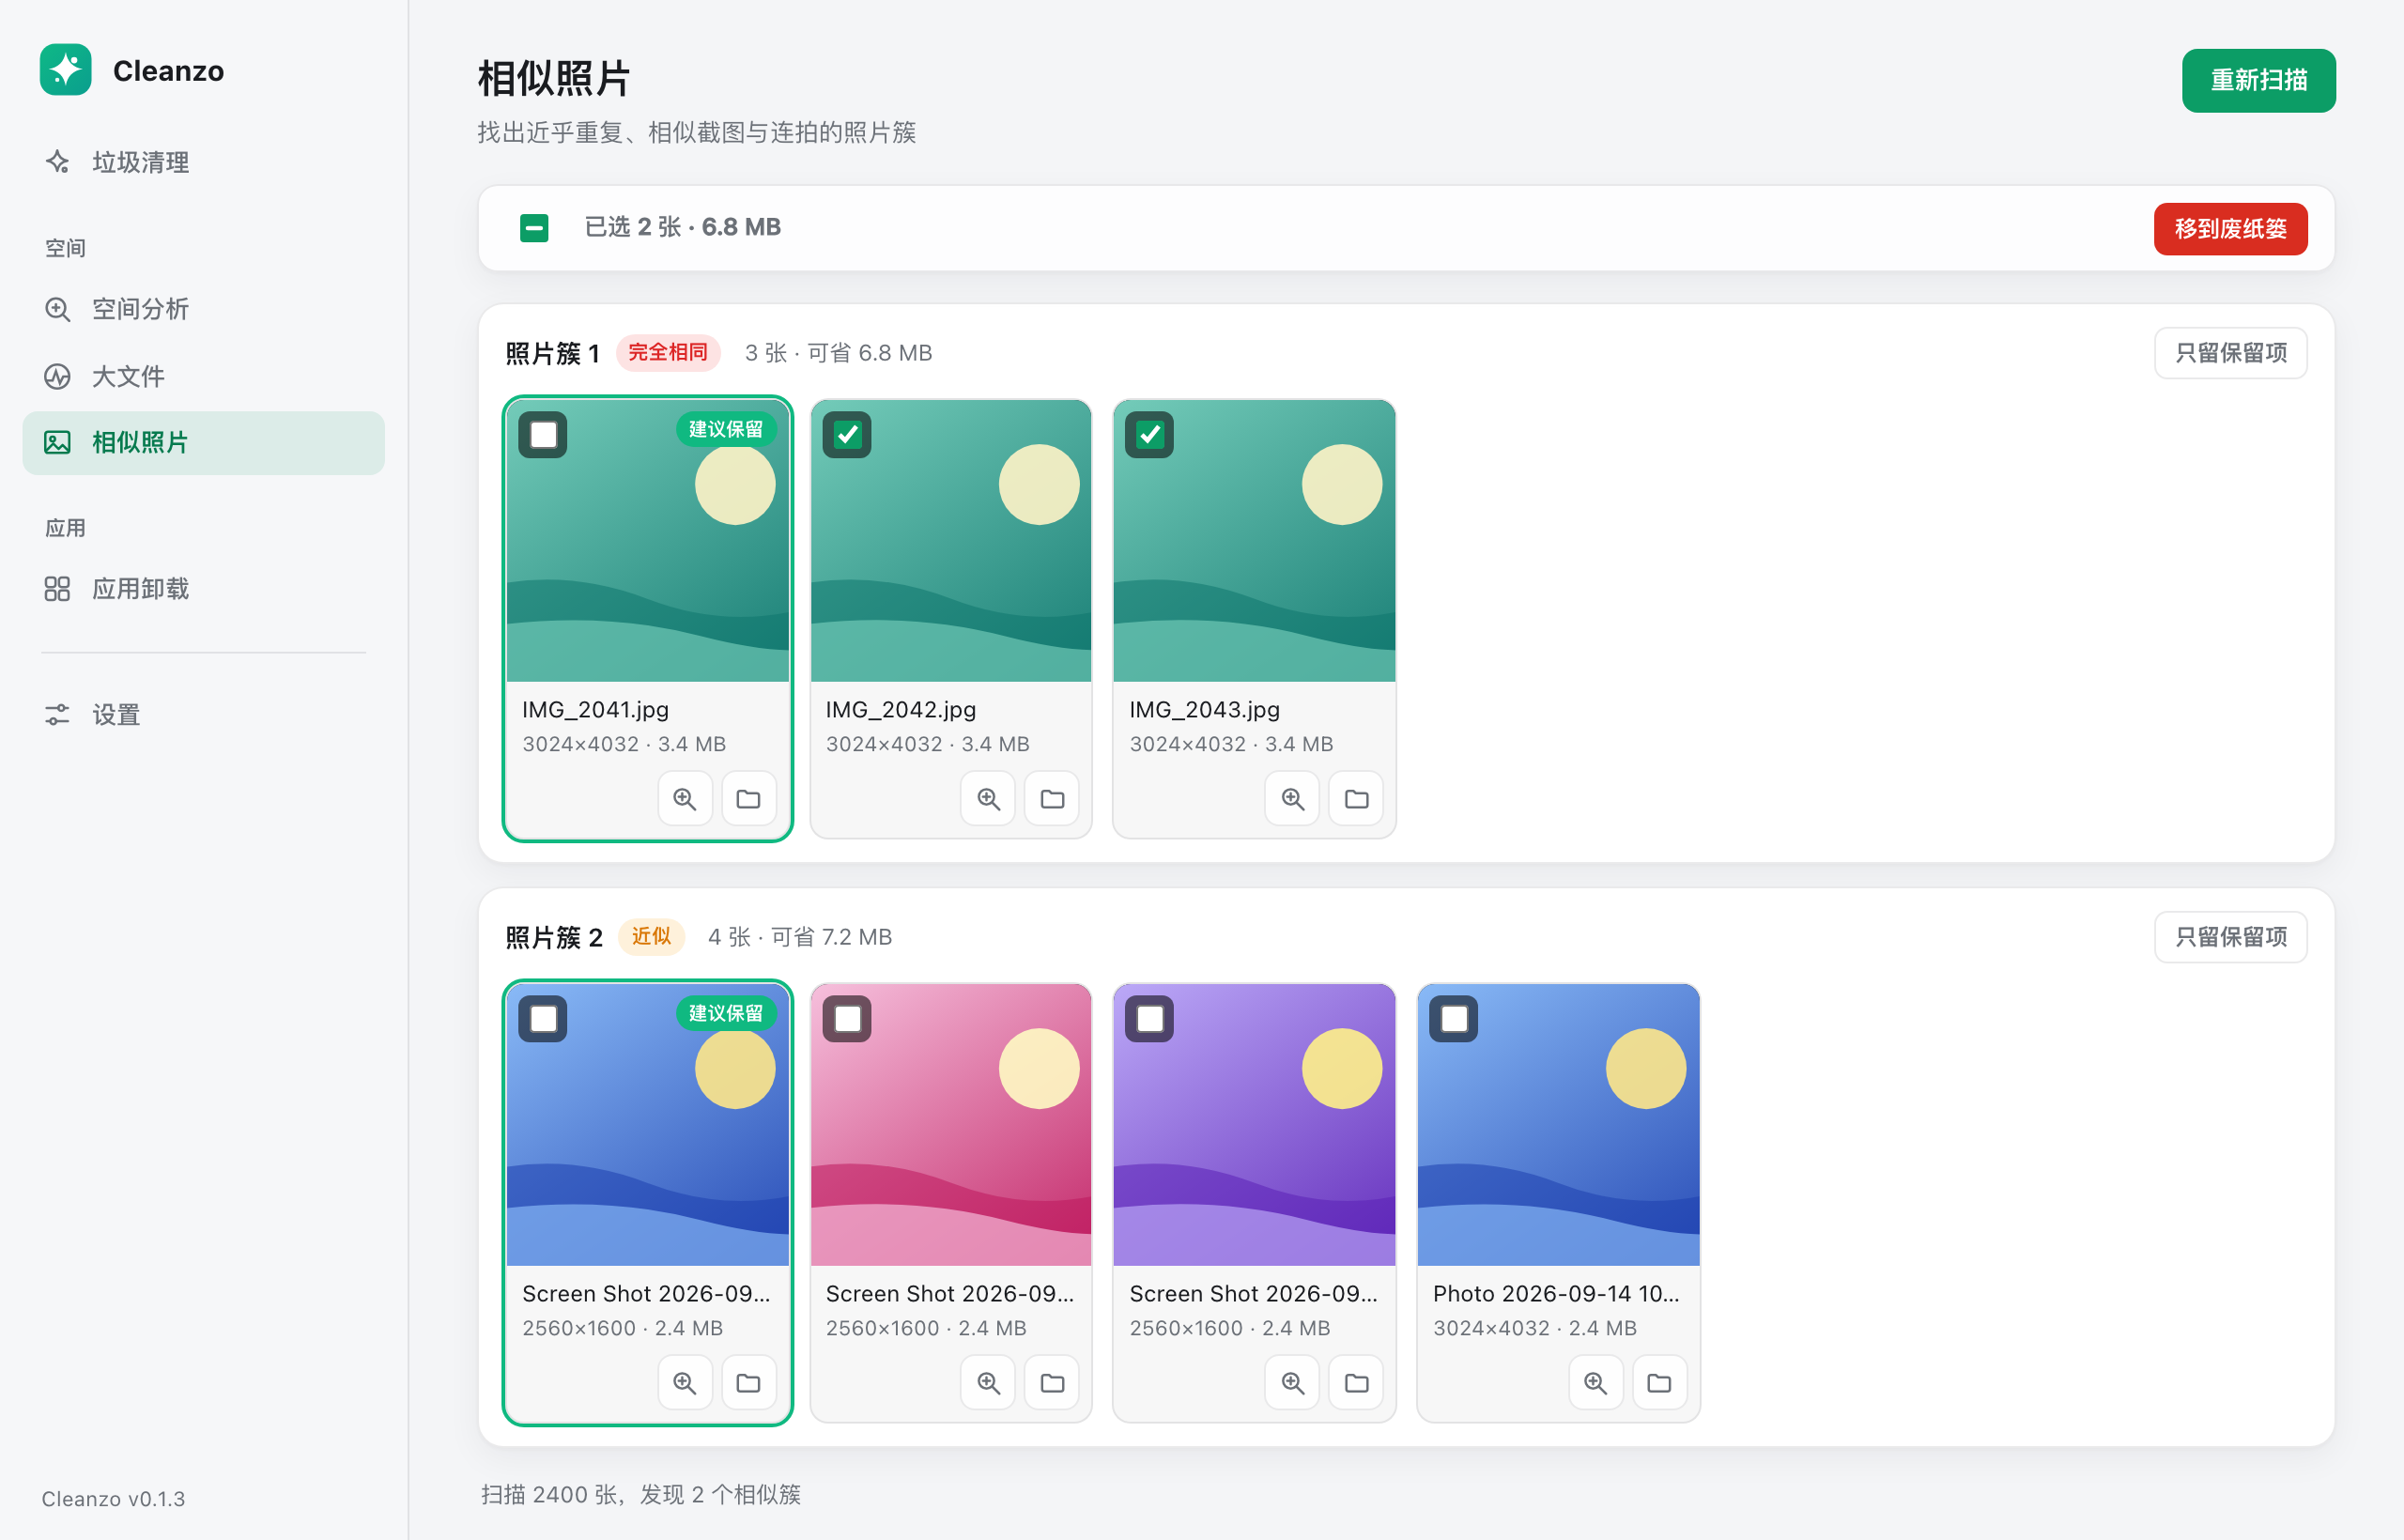Reveal IMG_2043.jpg in folder
This screenshot has width=2404, height=1540.
click(1356, 798)
